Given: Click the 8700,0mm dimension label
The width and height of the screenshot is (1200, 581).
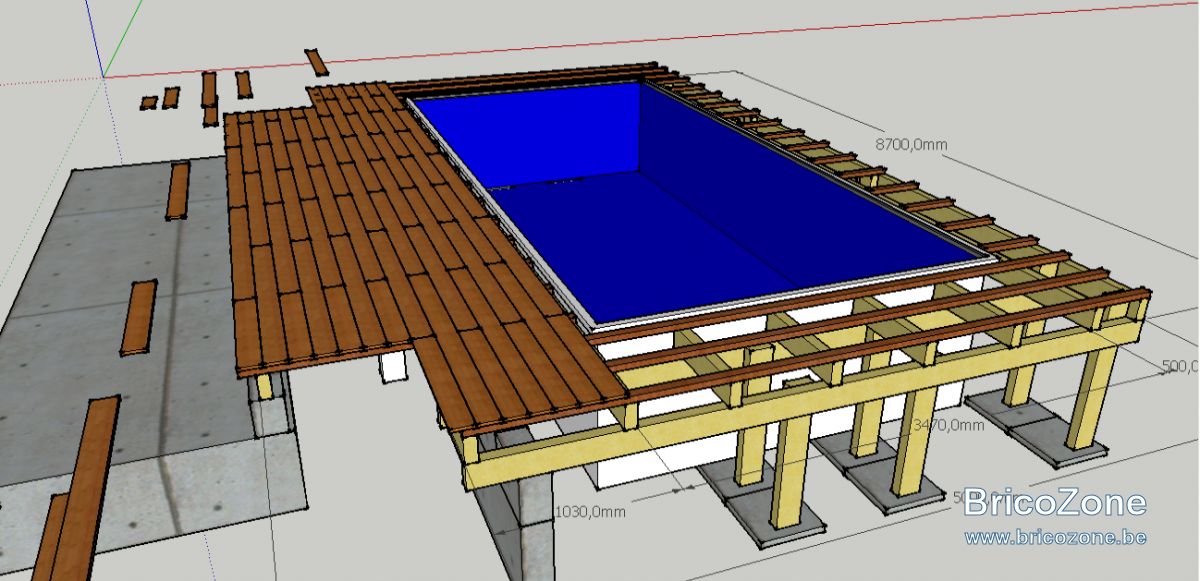Looking at the screenshot, I should [x=911, y=144].
